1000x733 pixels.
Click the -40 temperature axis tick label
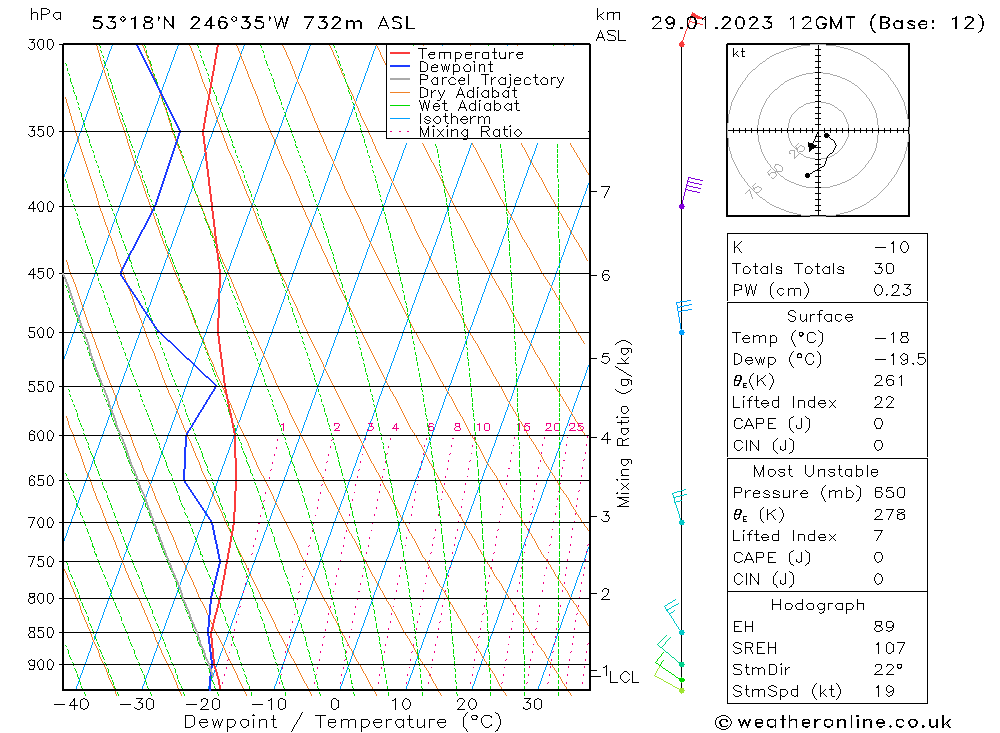click(x=71, y=704)
